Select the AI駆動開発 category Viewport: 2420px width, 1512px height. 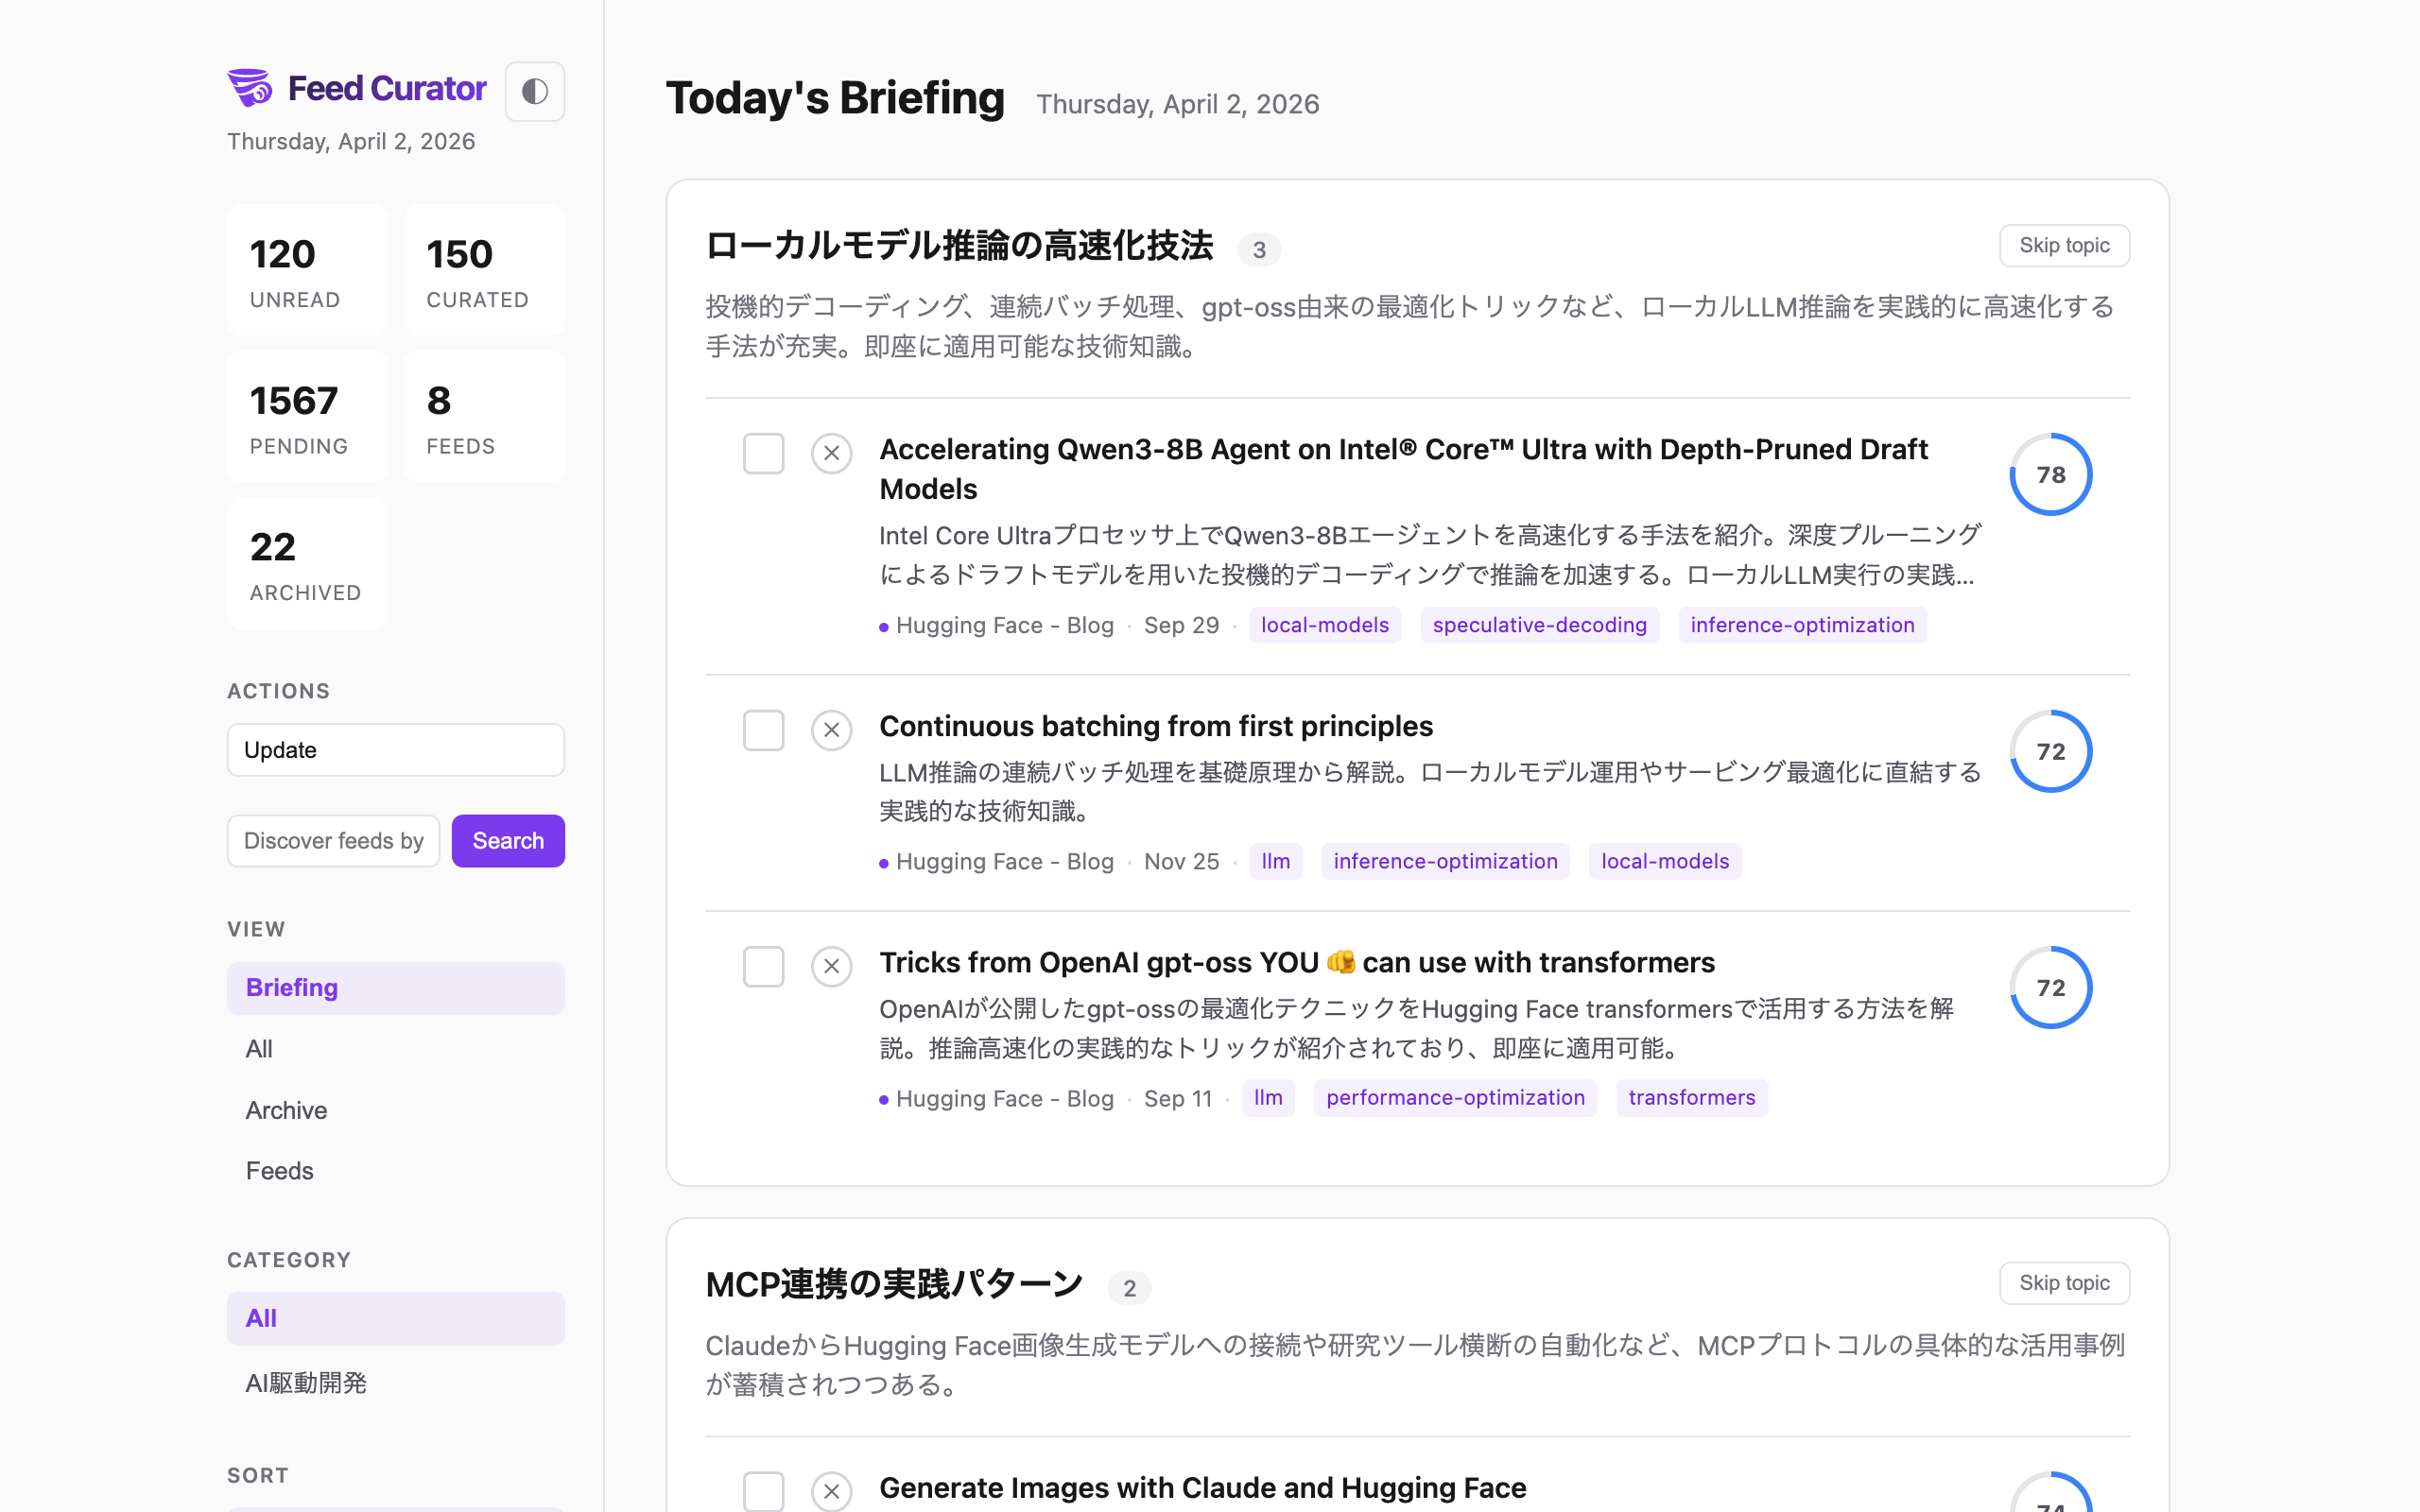306,1383
